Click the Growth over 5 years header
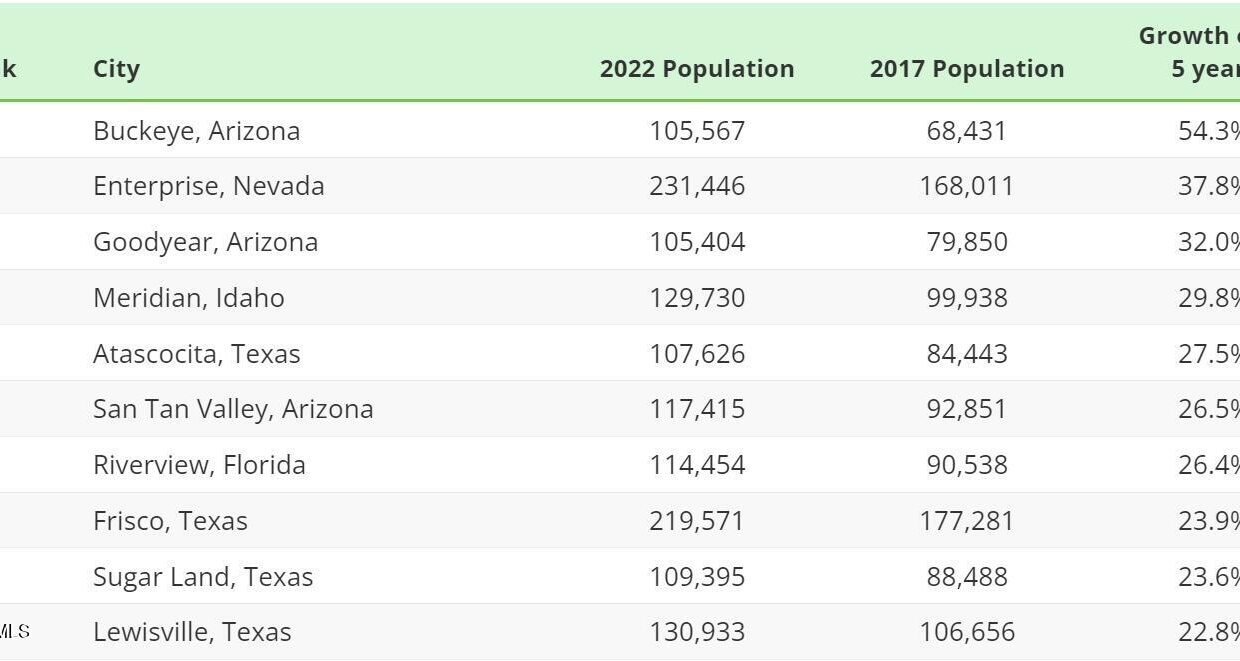This screenshot has width=1240, height=661. click(x=1189, y=52)
